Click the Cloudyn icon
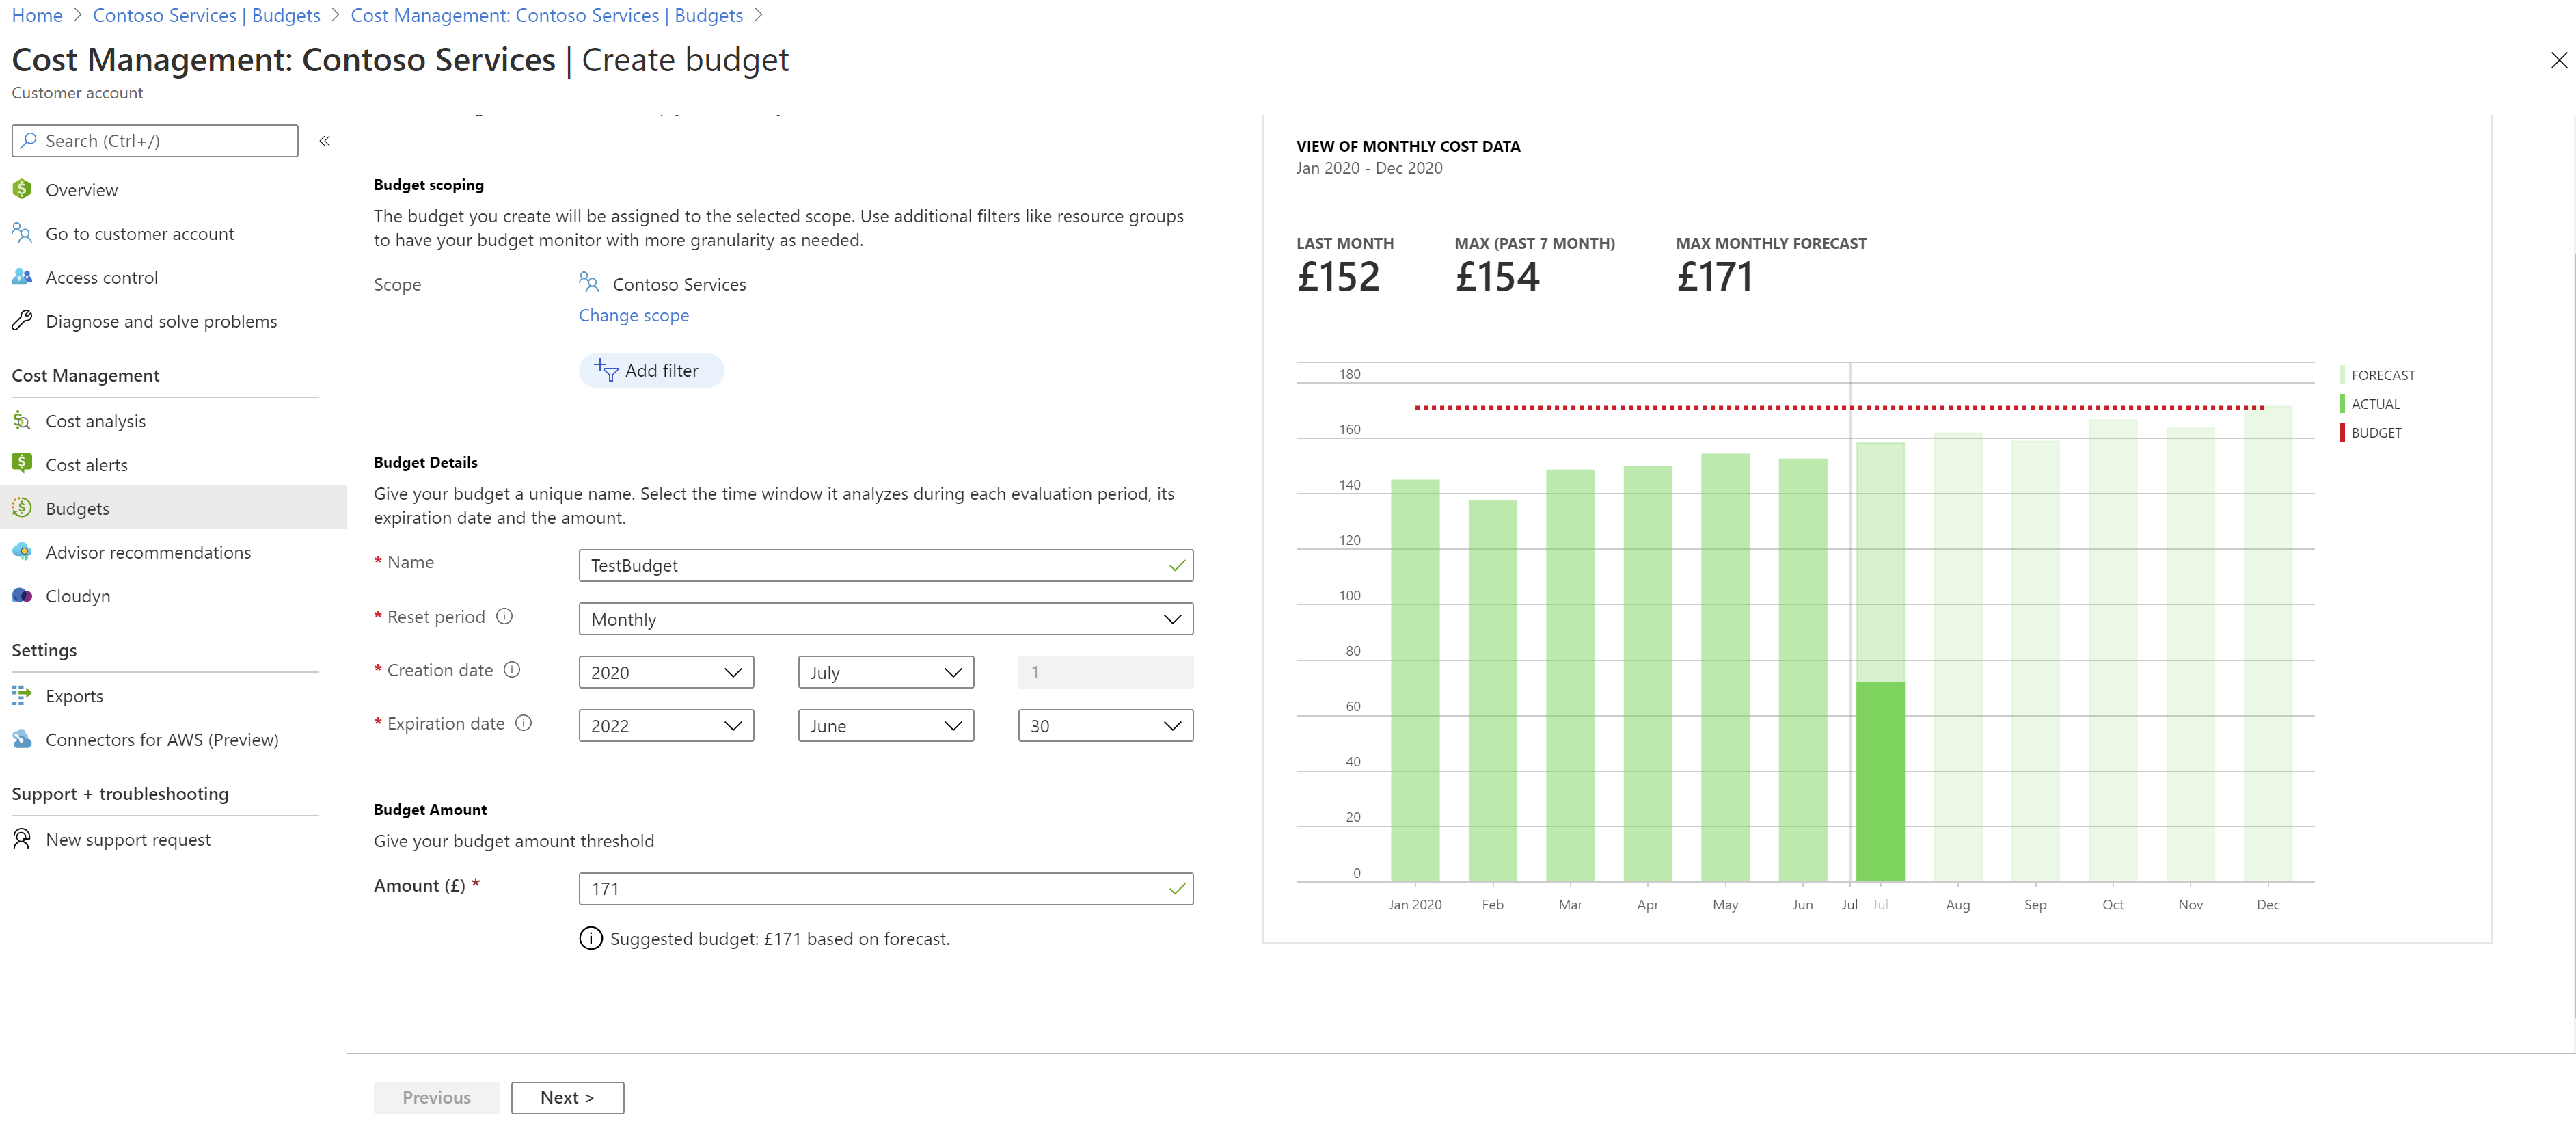 click(x=22, y=596)
